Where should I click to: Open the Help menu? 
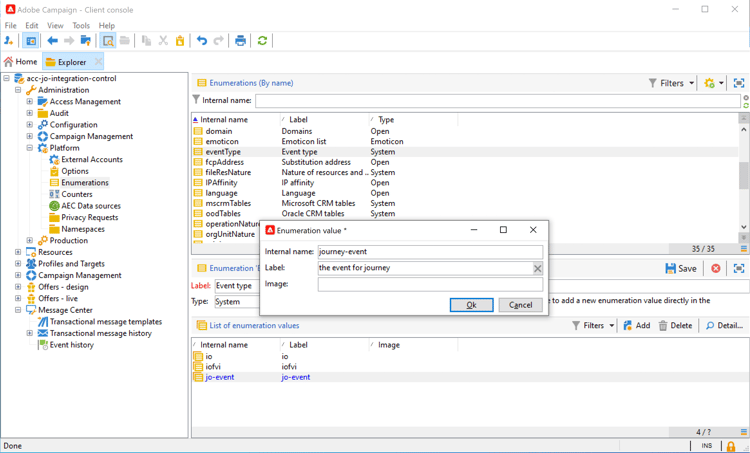point(107,25)
